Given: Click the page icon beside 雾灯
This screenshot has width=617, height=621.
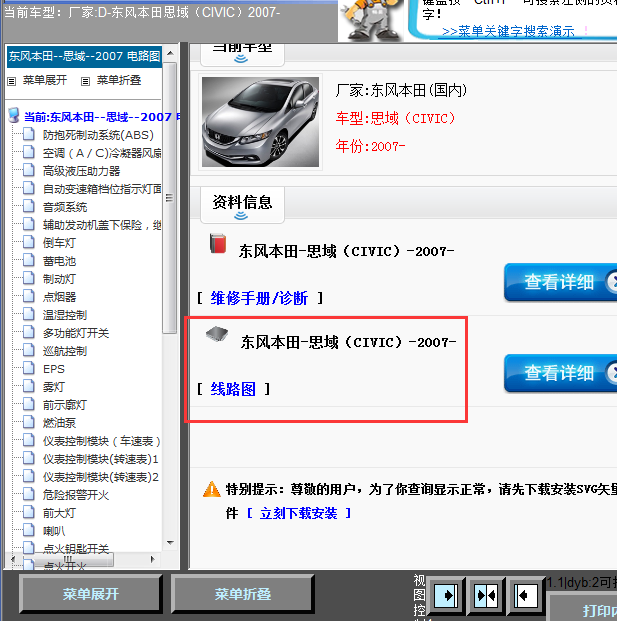Looking at the screenshot, I should [29, 386].
